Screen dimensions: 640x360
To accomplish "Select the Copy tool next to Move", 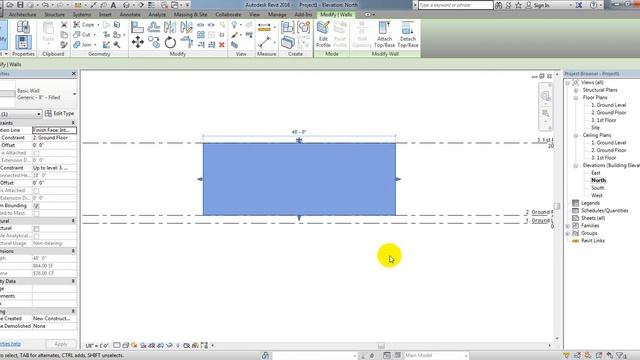I will pos(154,42).
